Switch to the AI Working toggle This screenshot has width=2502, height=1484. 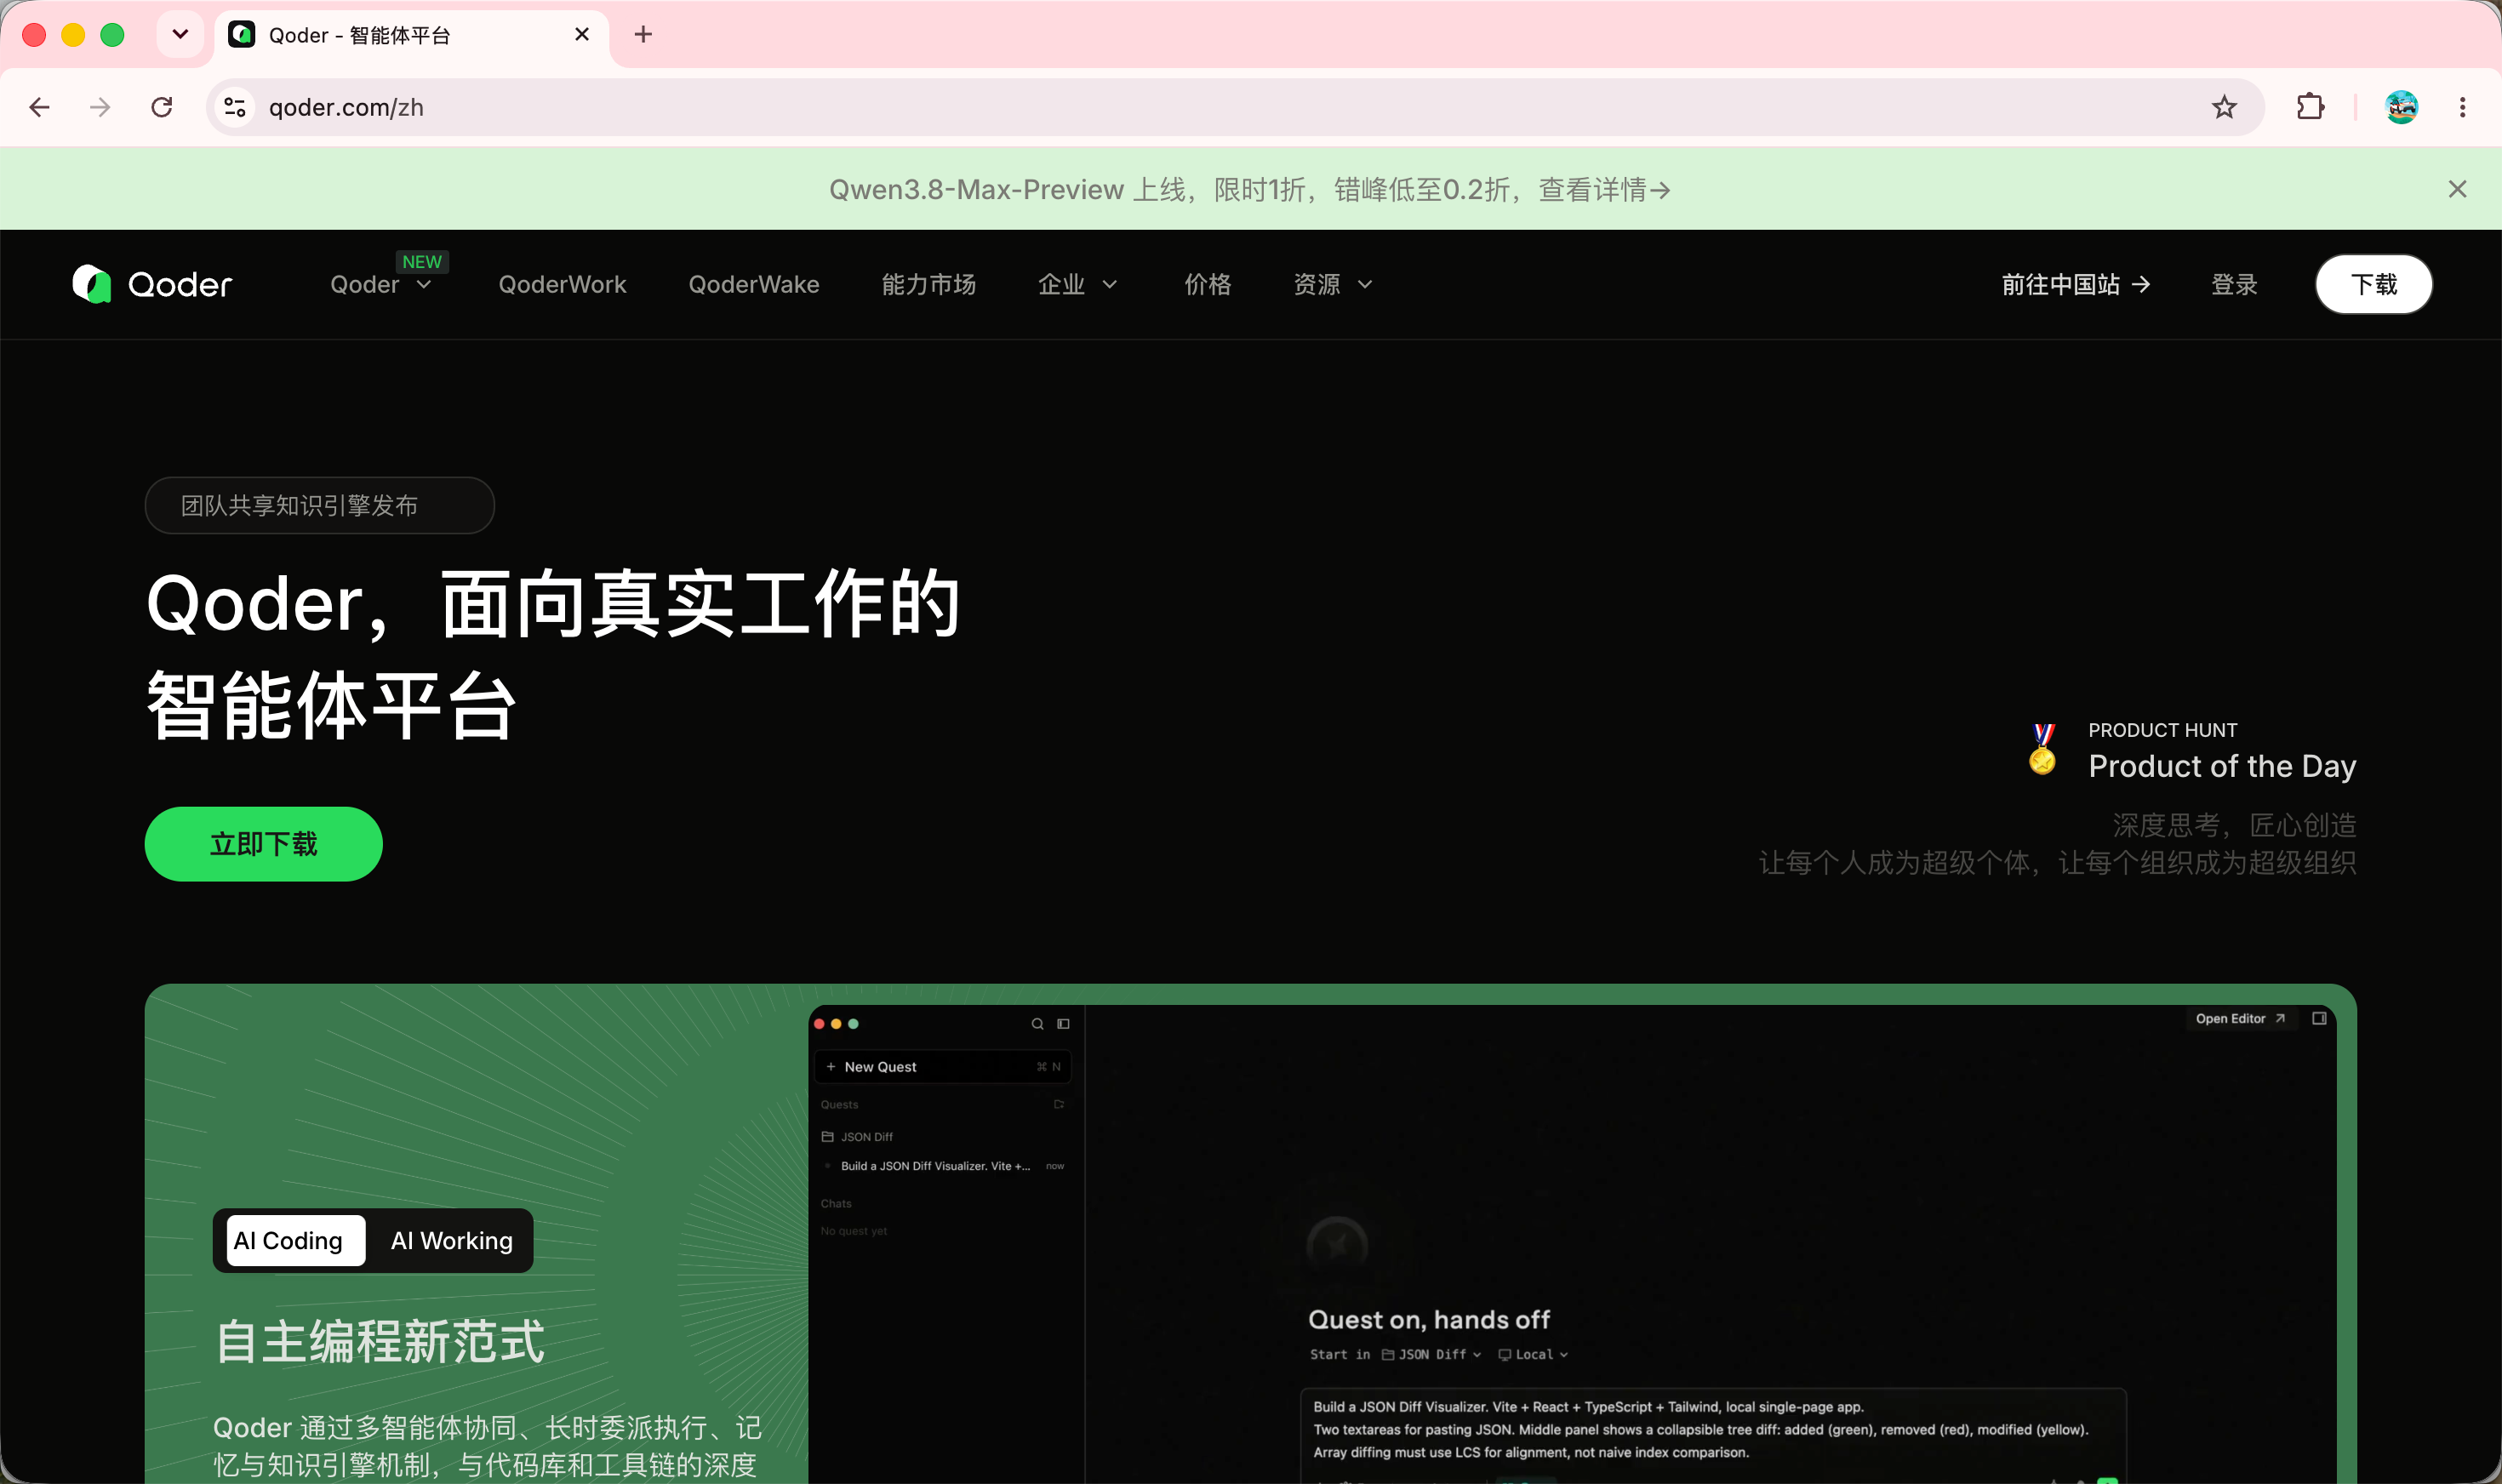click(x=452, y=1241)
